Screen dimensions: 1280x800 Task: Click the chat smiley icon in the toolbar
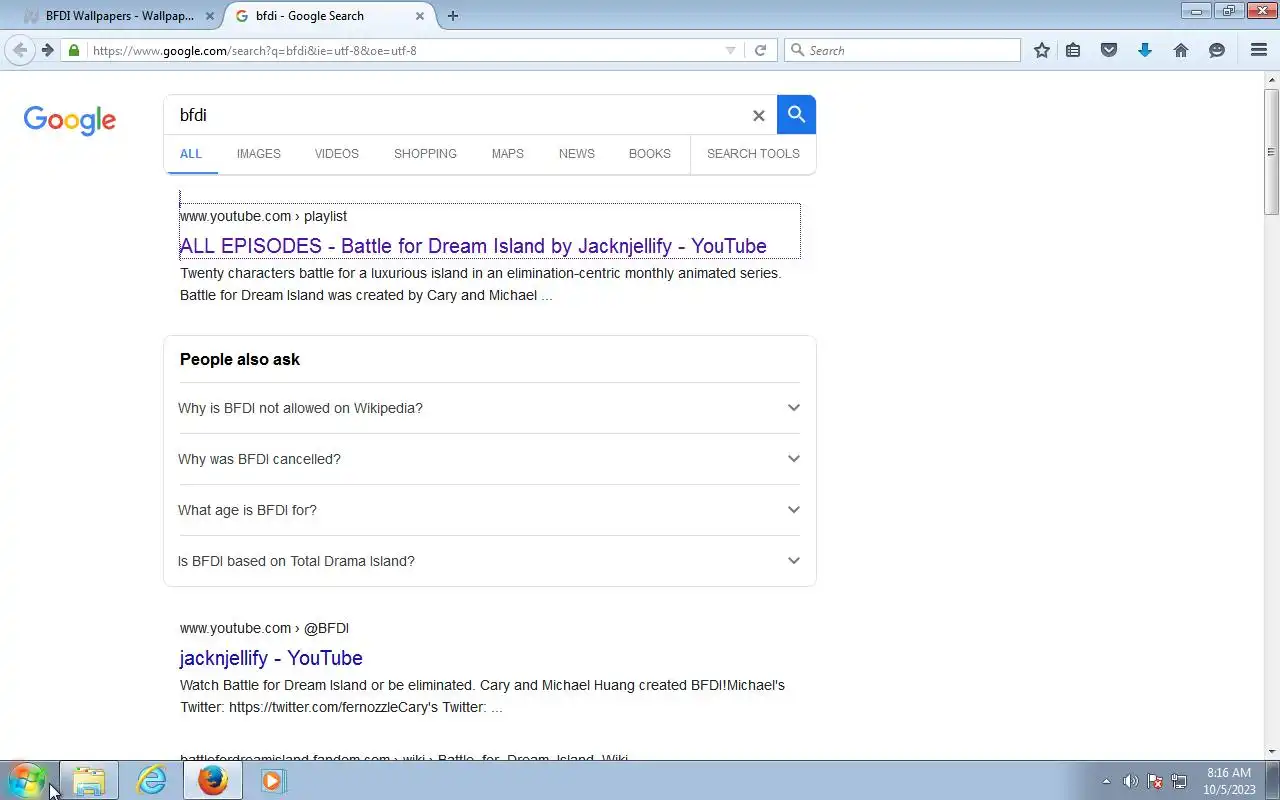(1217, 50)
